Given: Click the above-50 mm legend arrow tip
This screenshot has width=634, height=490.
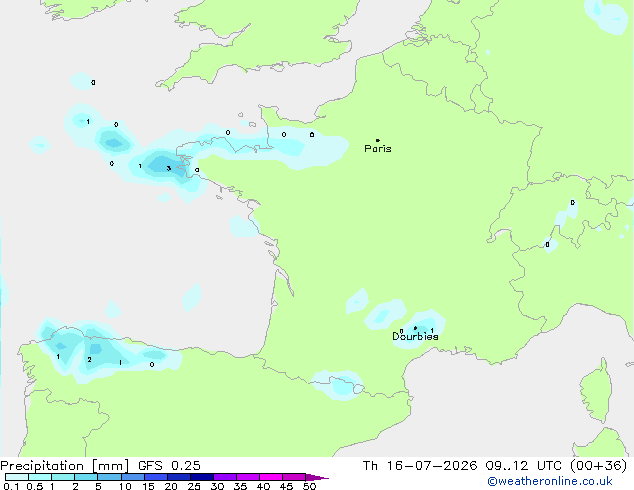Looking at the screenshot, I should click(x=317, y=477).
